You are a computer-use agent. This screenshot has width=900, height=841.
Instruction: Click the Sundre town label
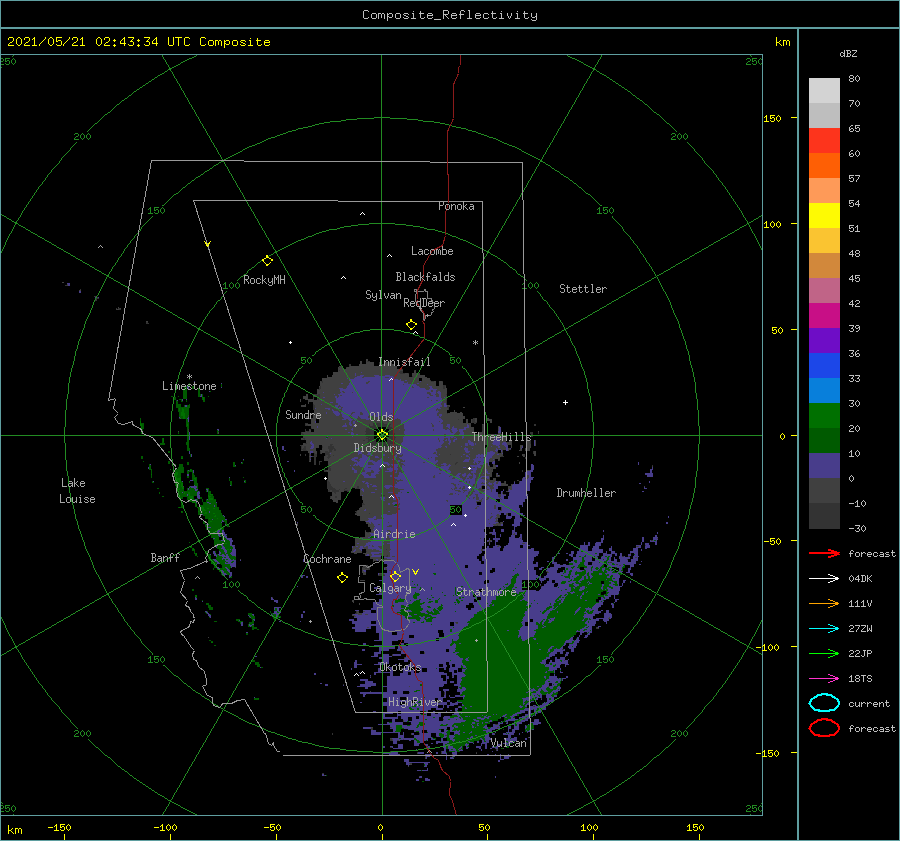(303, 414)
